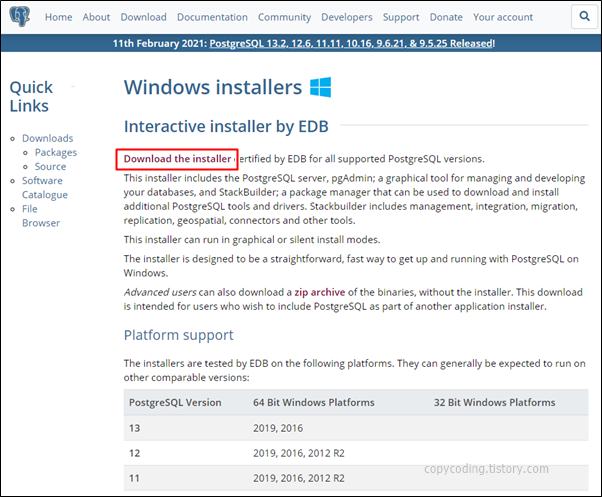Click the Download the installer link
Image resolution: width=602 pixels, height=497 pixels.
coord(177,159)
